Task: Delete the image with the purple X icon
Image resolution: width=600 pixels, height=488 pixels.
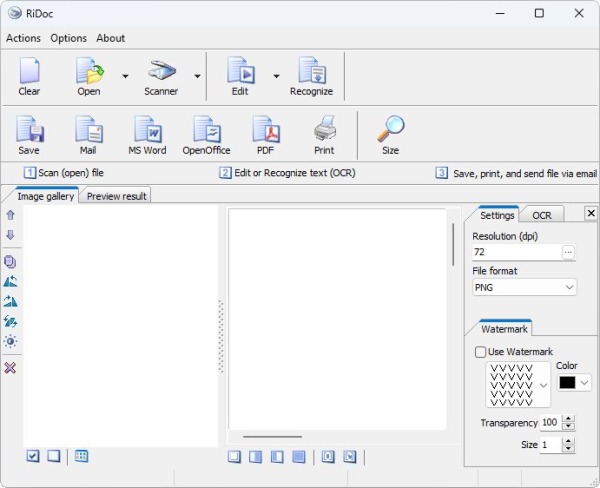Action: [10, 368]
